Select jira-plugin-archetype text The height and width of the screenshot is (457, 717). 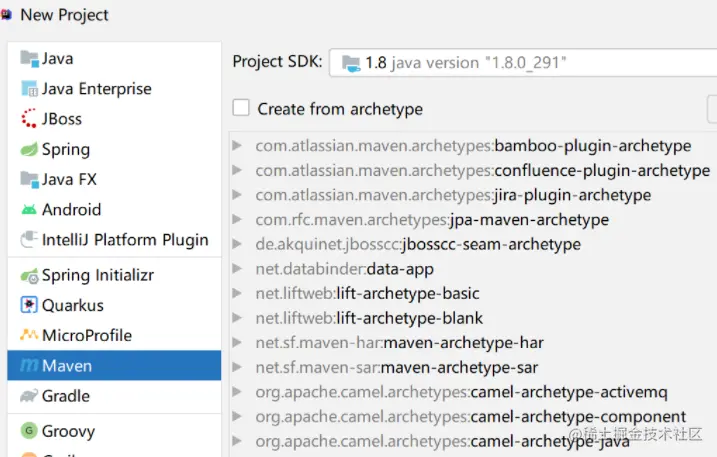coord(573,195)
